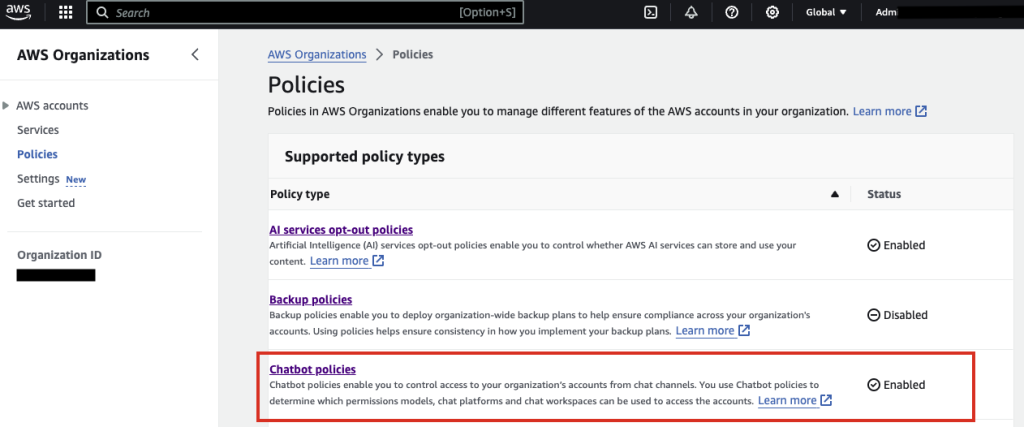1024x427 pixels.
Task: Click the Status column header
Action: (884, 194)
